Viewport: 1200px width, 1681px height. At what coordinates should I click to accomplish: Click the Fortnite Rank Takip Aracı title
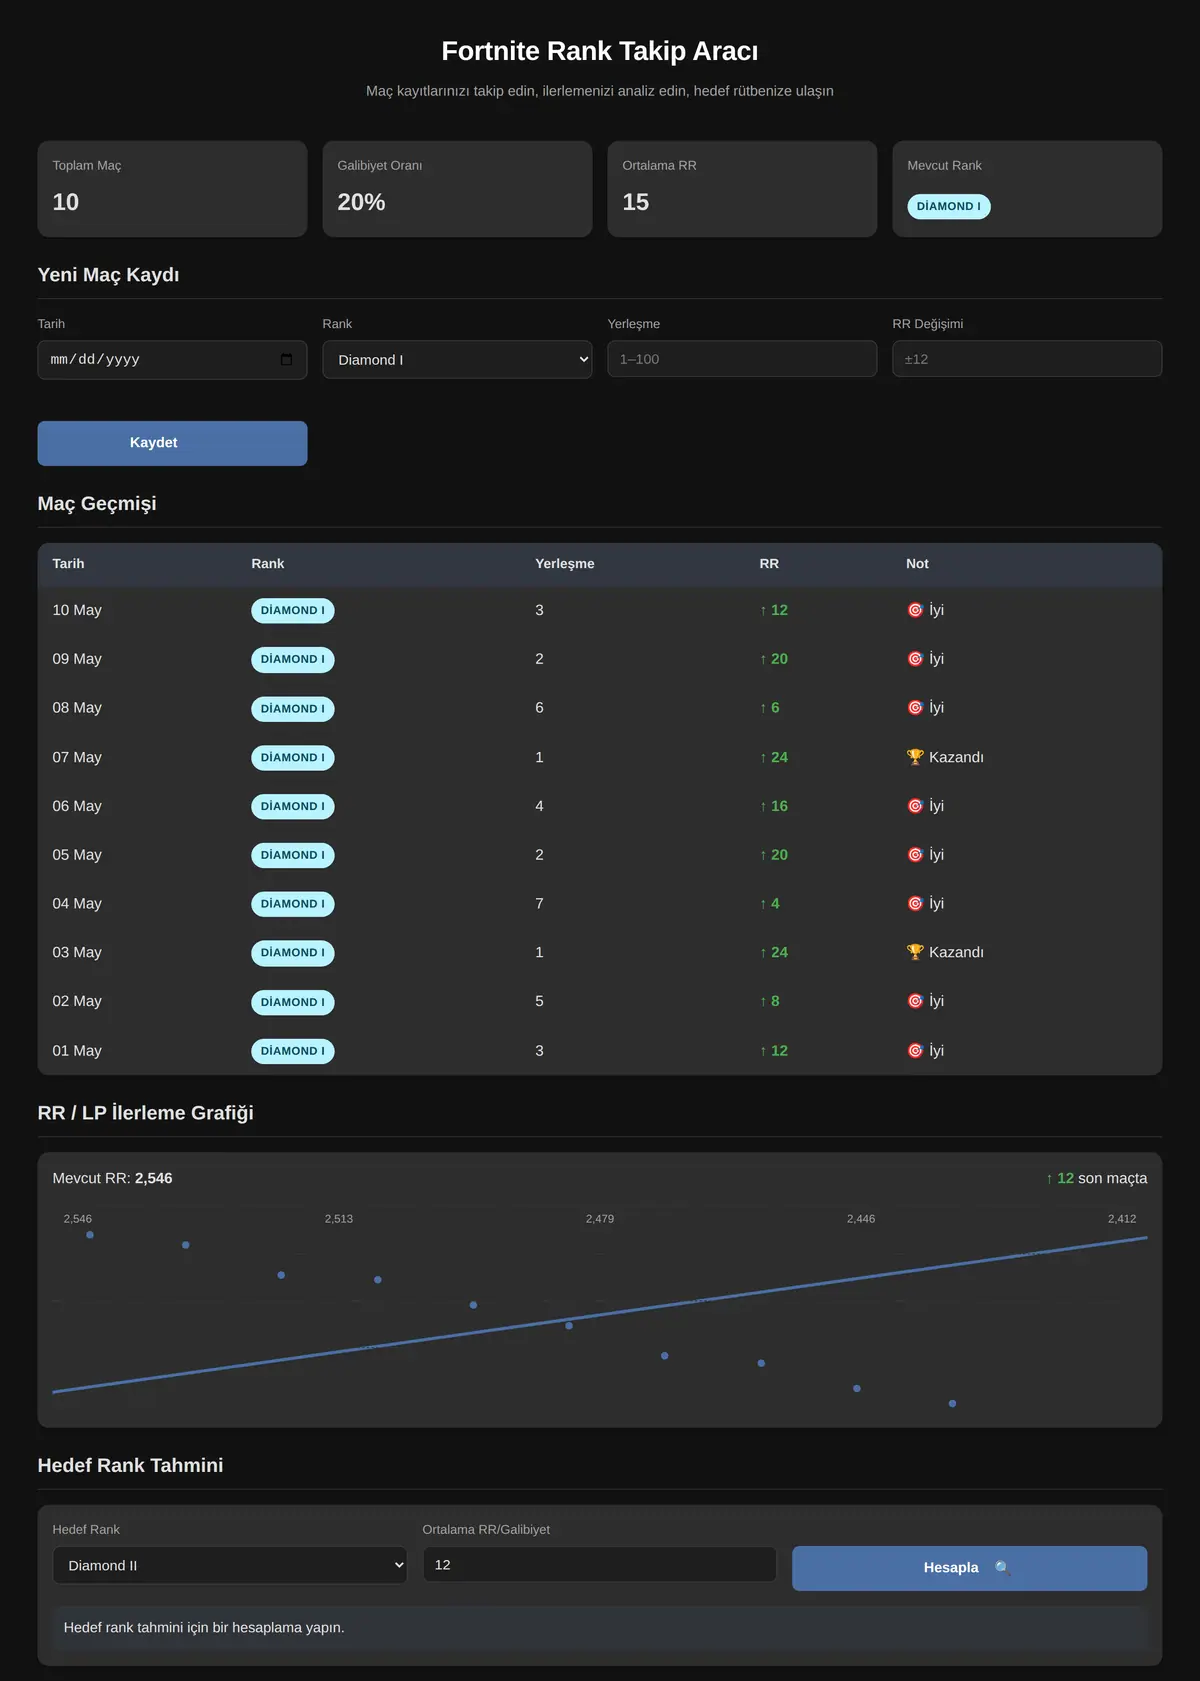(x=600, y=51)
